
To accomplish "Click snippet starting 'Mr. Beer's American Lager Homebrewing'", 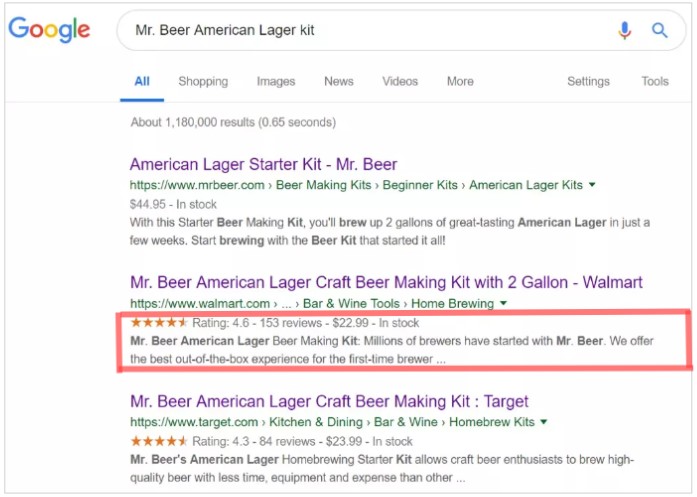I will [382, 469].
